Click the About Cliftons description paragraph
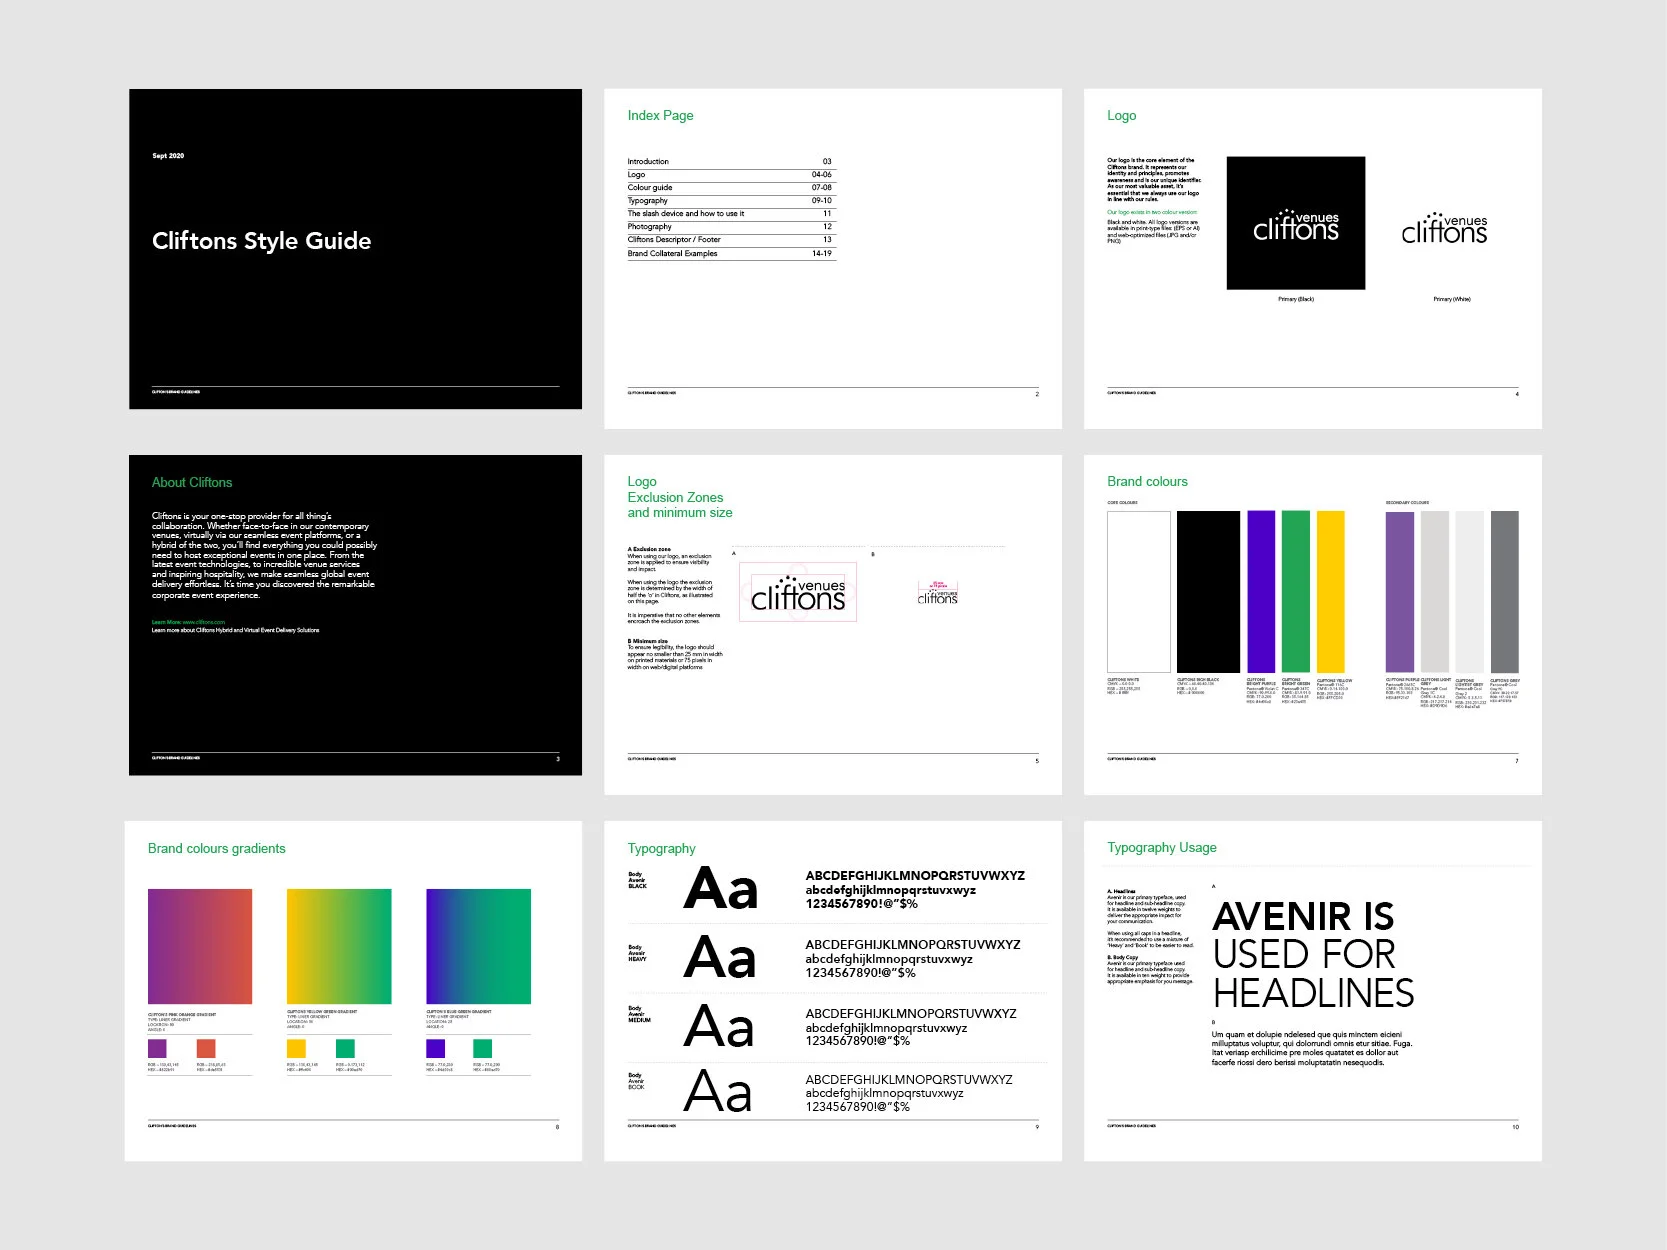Screen dimensions: 1667x1250 coord(264,556)
